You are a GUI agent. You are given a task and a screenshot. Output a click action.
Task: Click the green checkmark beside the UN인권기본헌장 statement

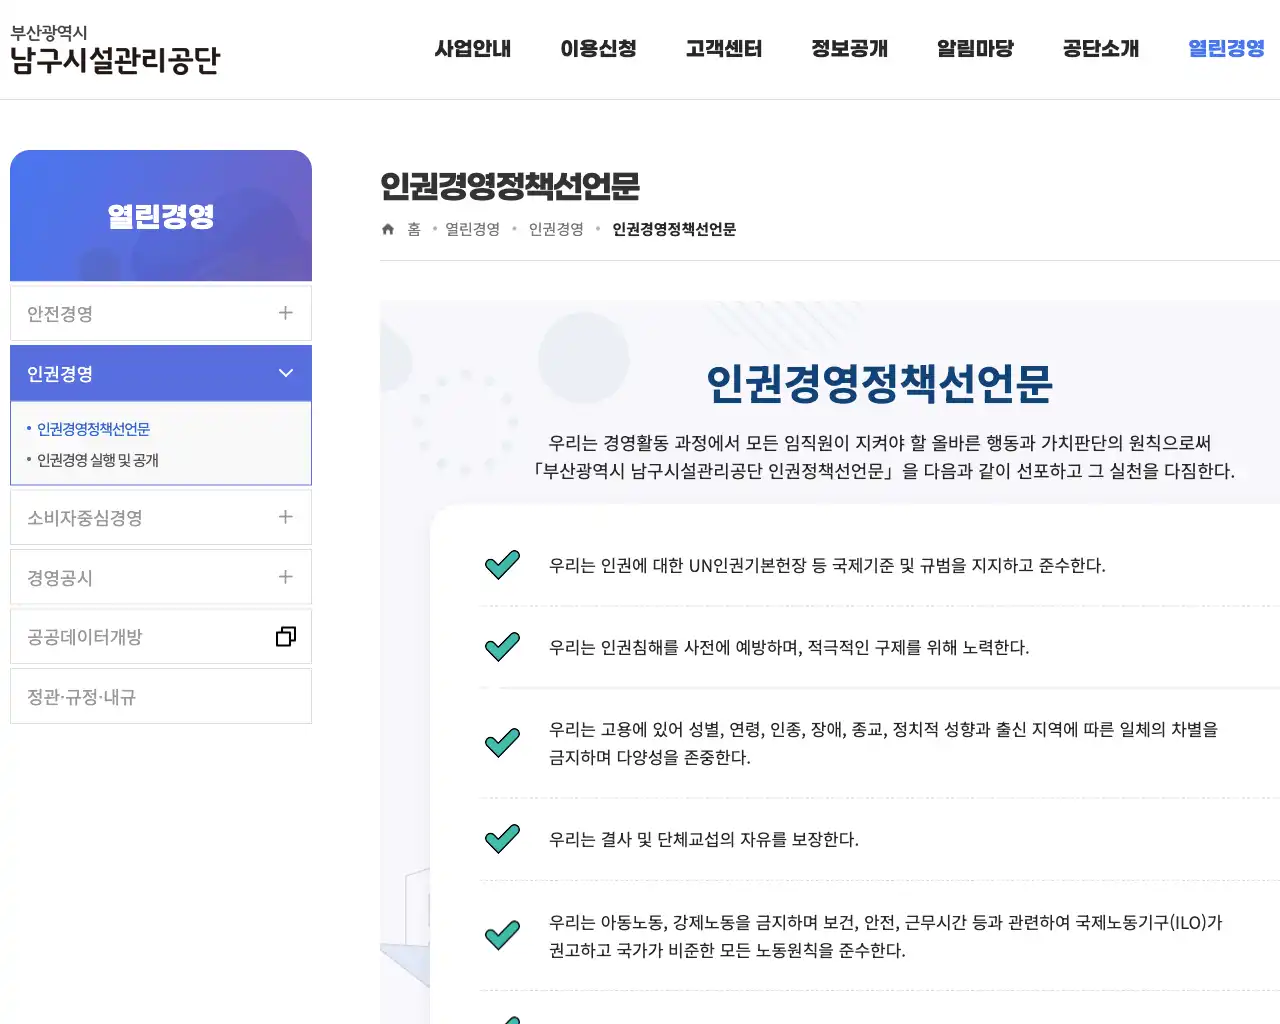502,564
